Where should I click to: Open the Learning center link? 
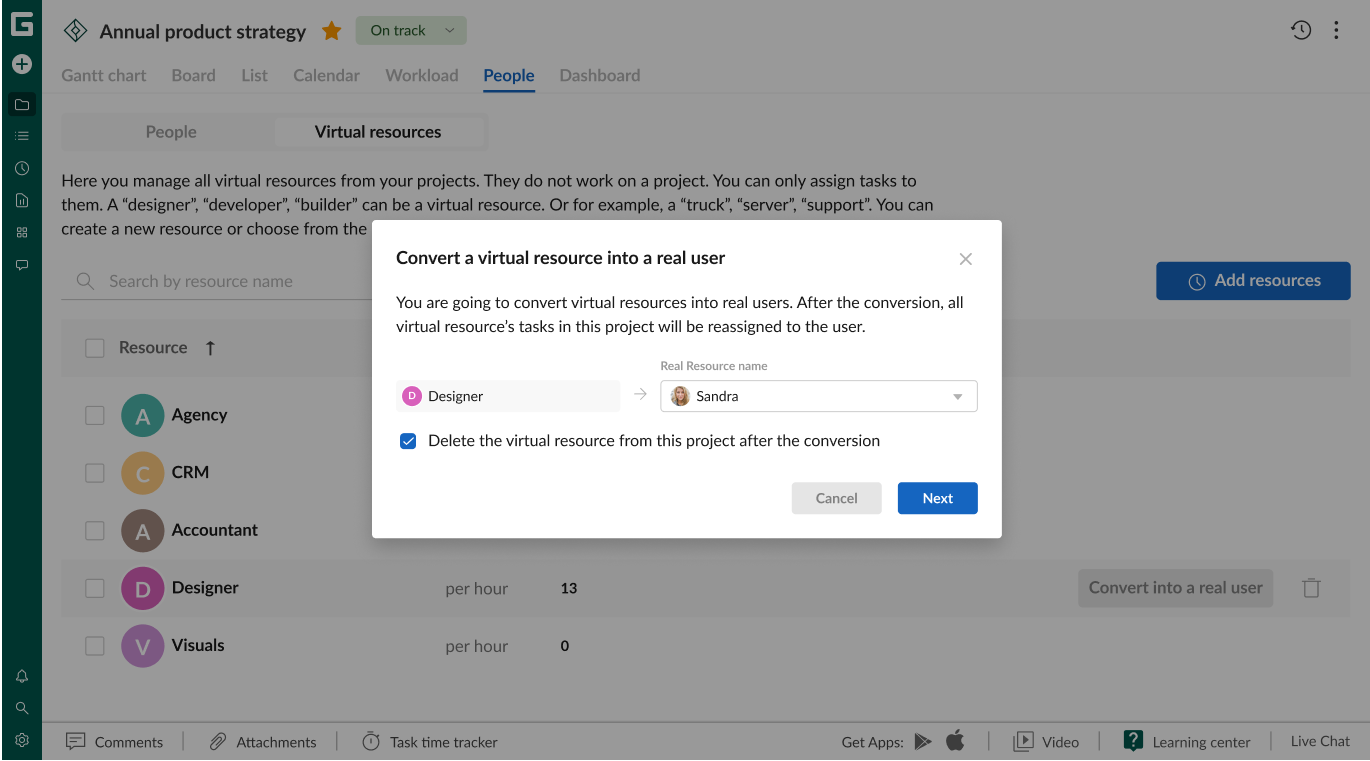pyautogui.click(x=1201, y=741)
